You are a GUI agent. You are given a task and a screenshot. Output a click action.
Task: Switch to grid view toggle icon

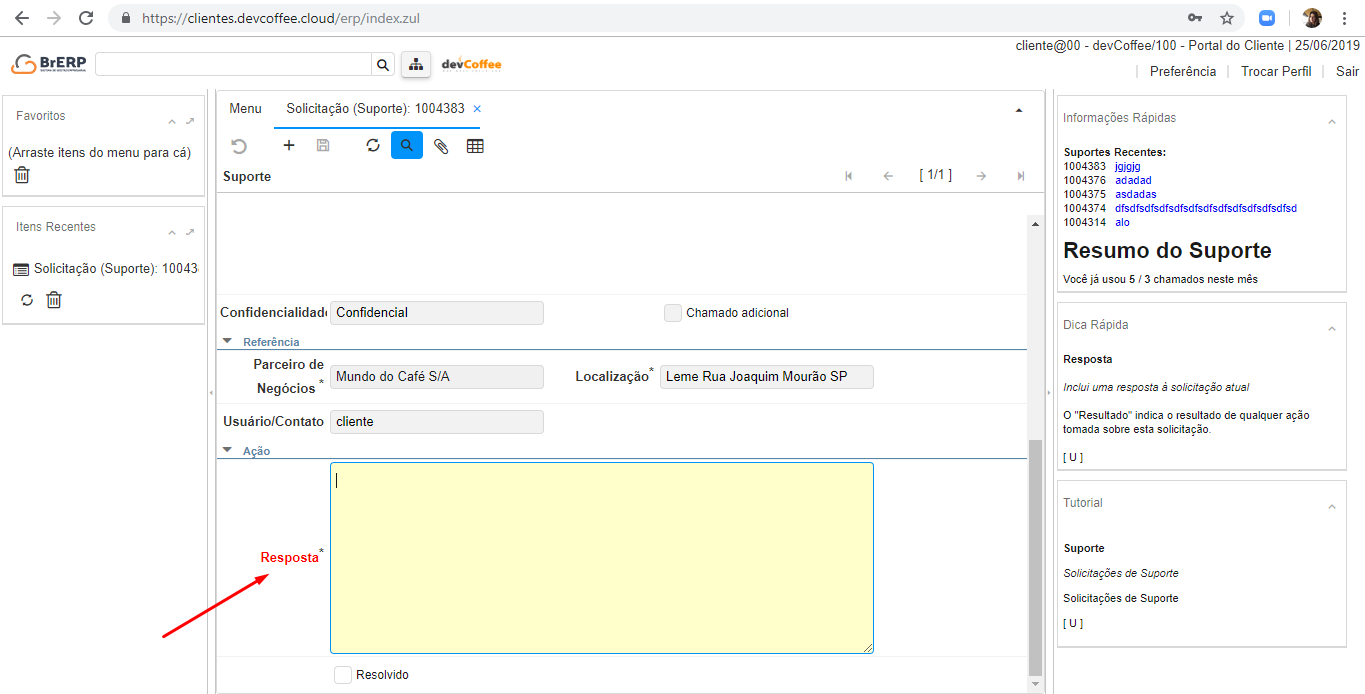click(475, 146)
